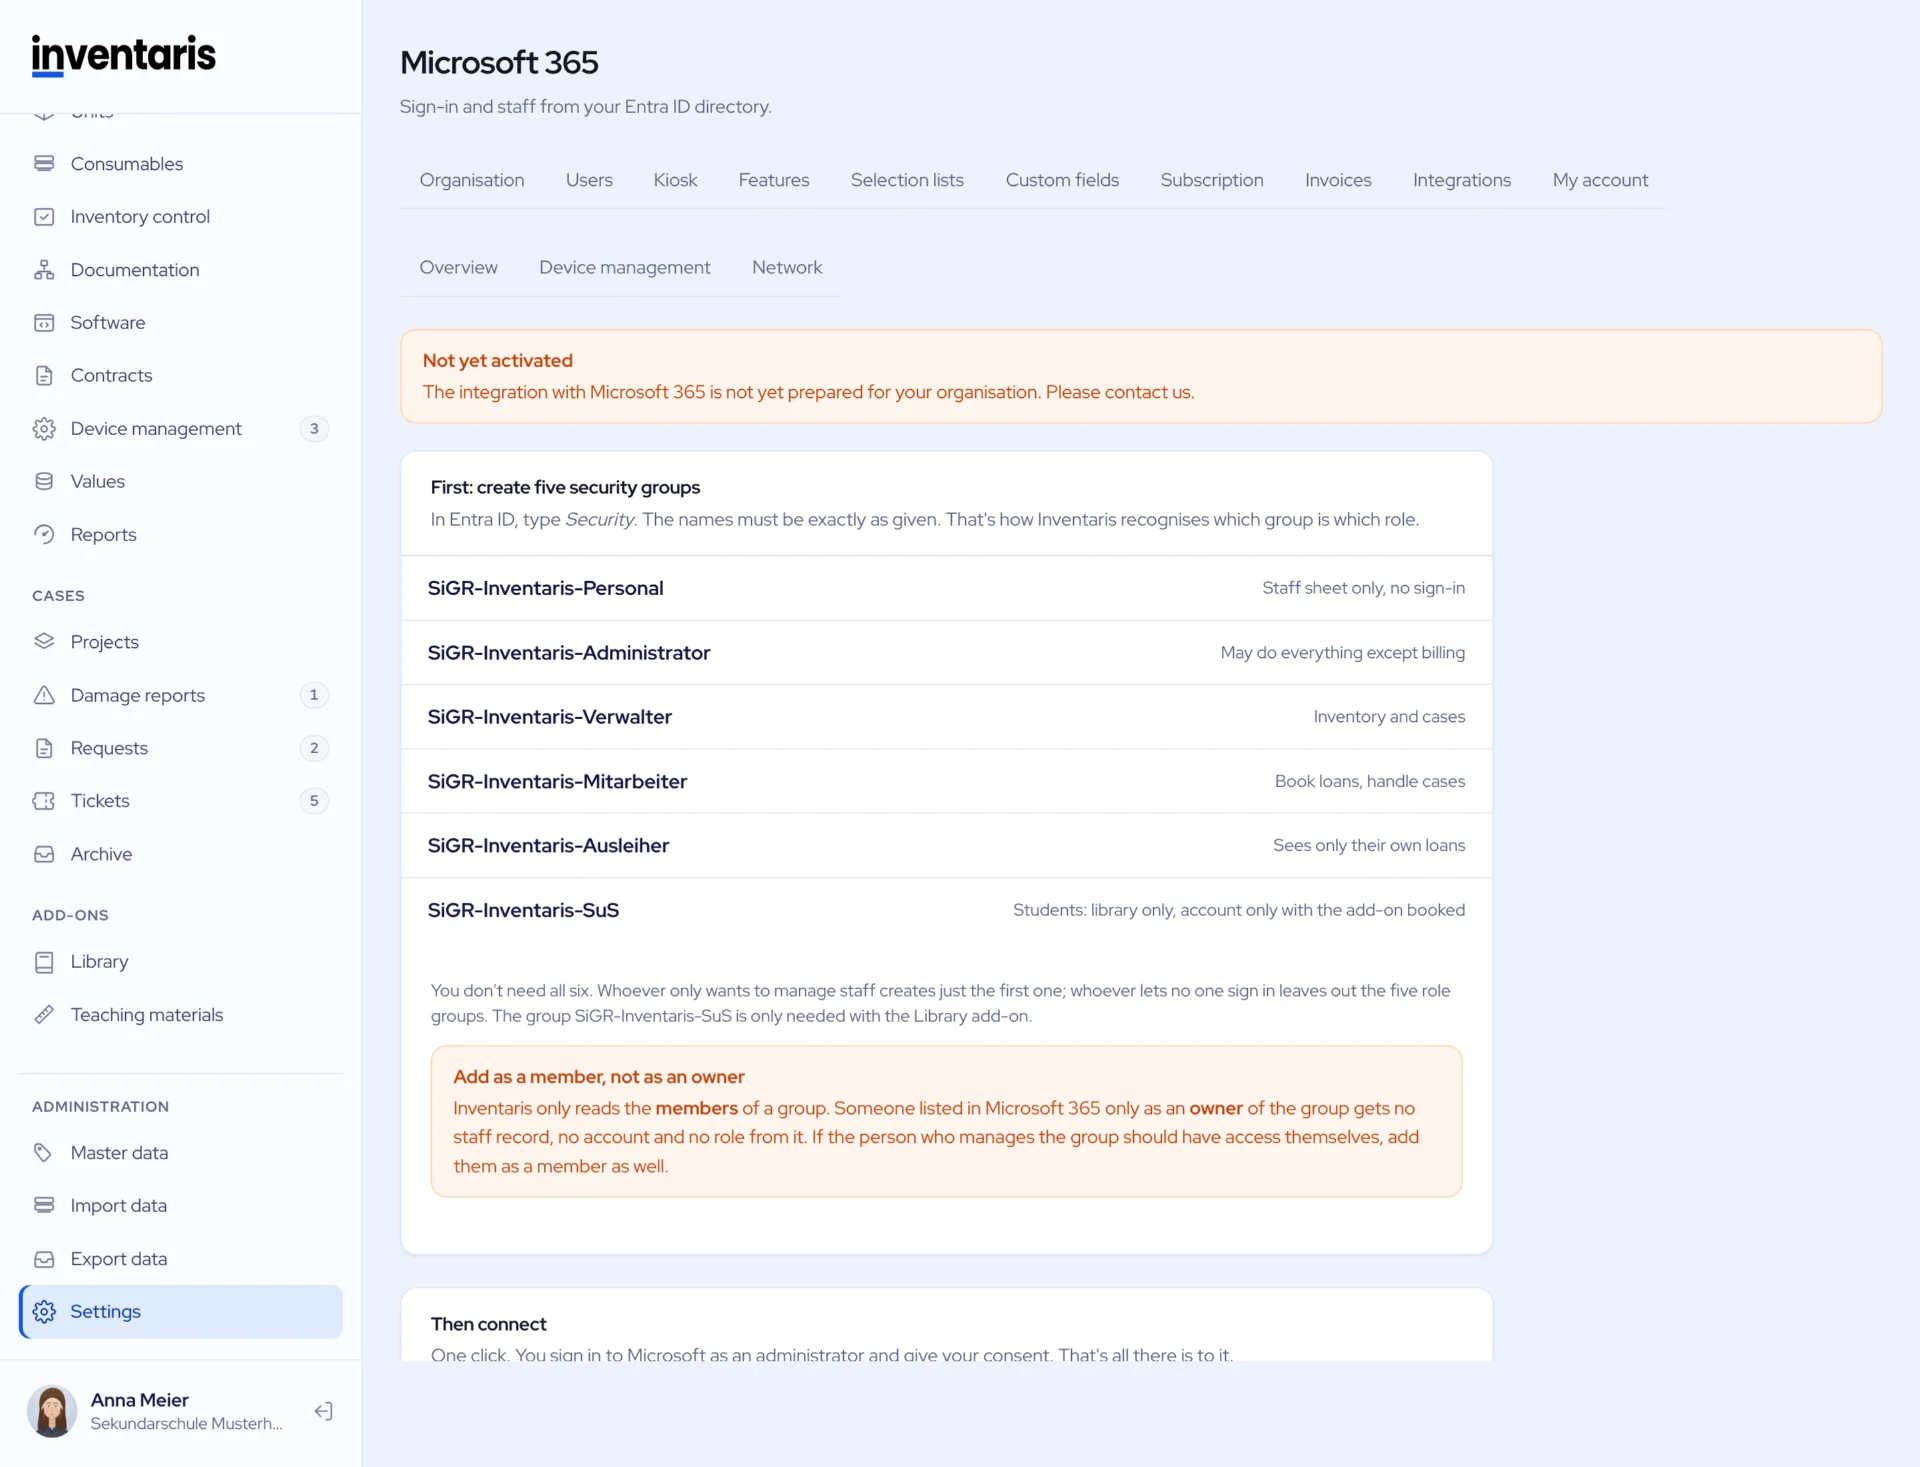Click the Projects layers icon
Screen dimensions: 1920x1467
click(x=44, y=641)
